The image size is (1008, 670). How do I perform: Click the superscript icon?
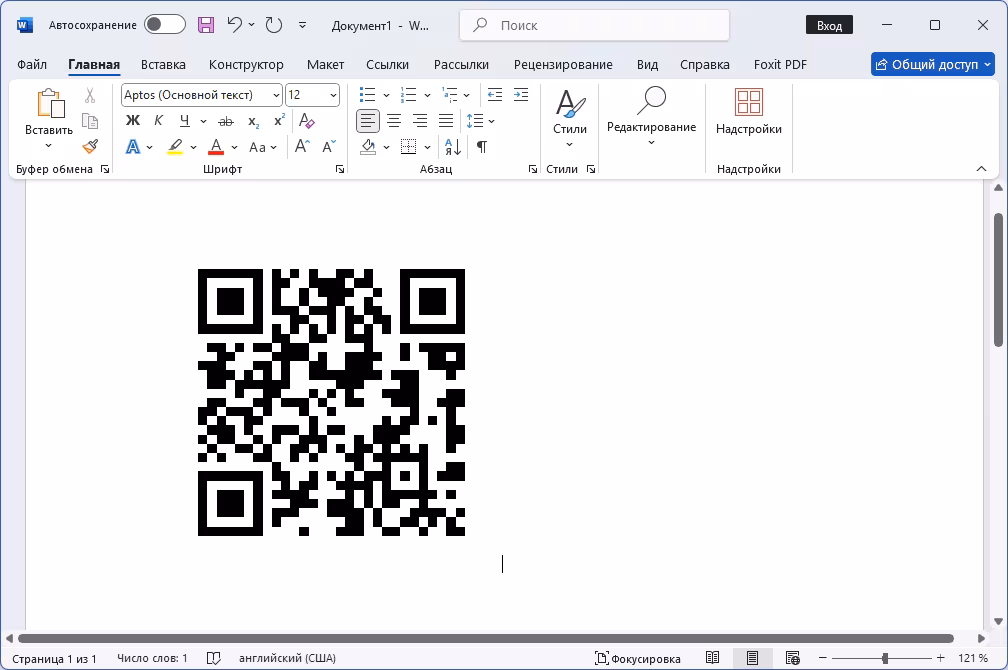[279, 119]
